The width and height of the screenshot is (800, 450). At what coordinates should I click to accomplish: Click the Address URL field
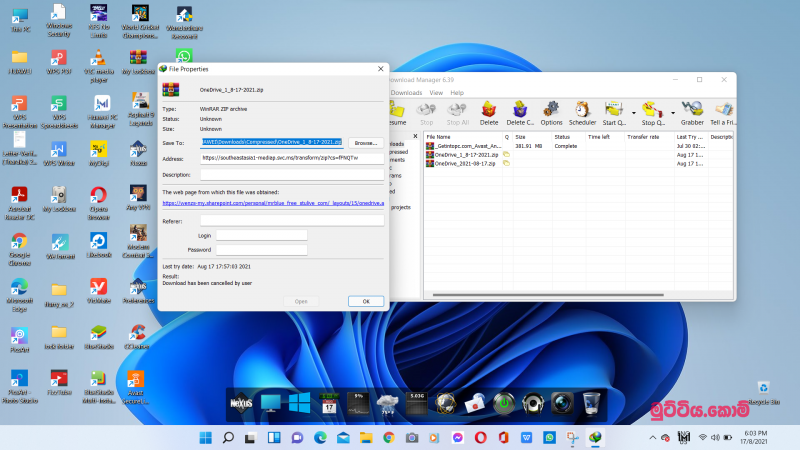(x=292, y=158)
